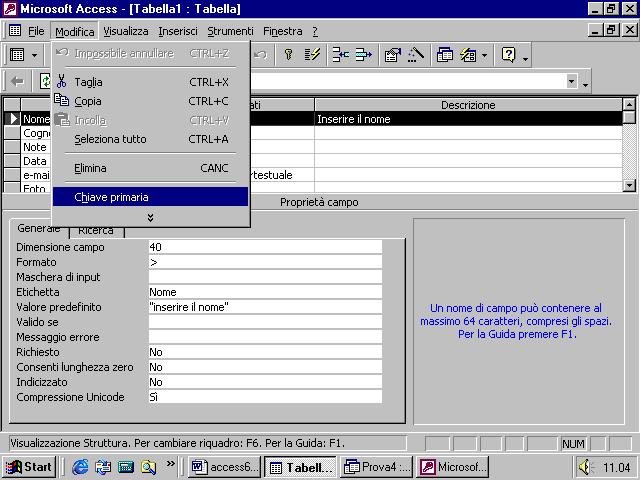
Task: Click the field grid scrollbar down arrow
Action: click(x=629, y=185)
